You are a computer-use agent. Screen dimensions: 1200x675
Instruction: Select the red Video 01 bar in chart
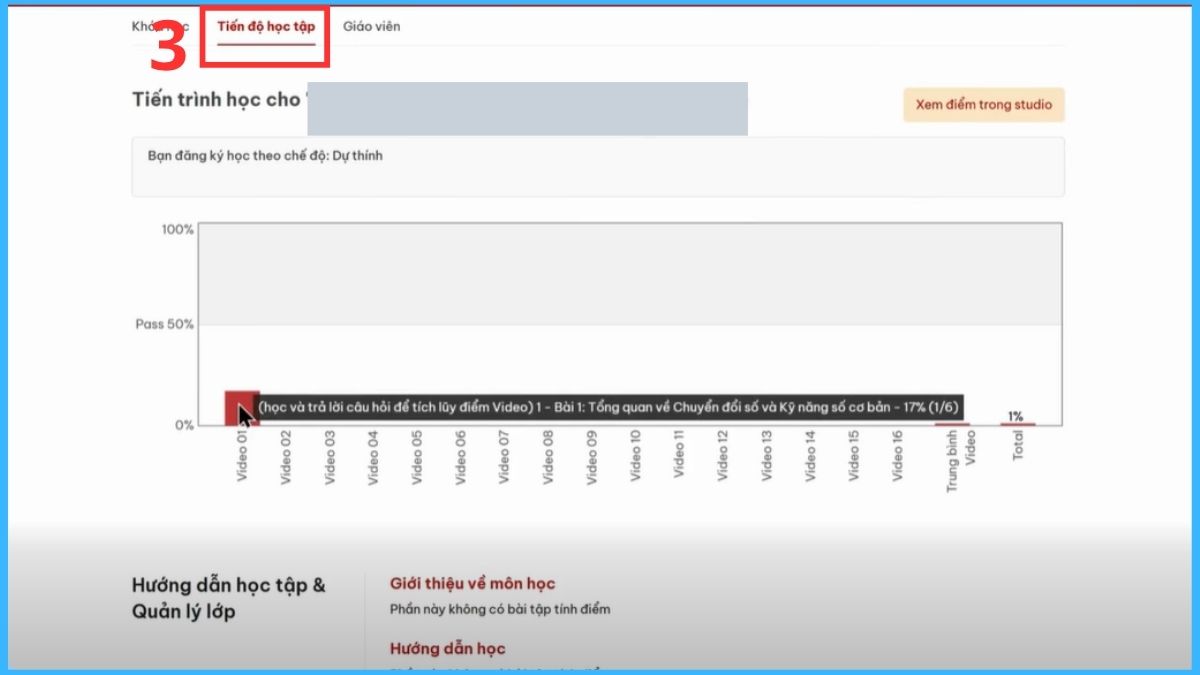(x=242, y=408)
